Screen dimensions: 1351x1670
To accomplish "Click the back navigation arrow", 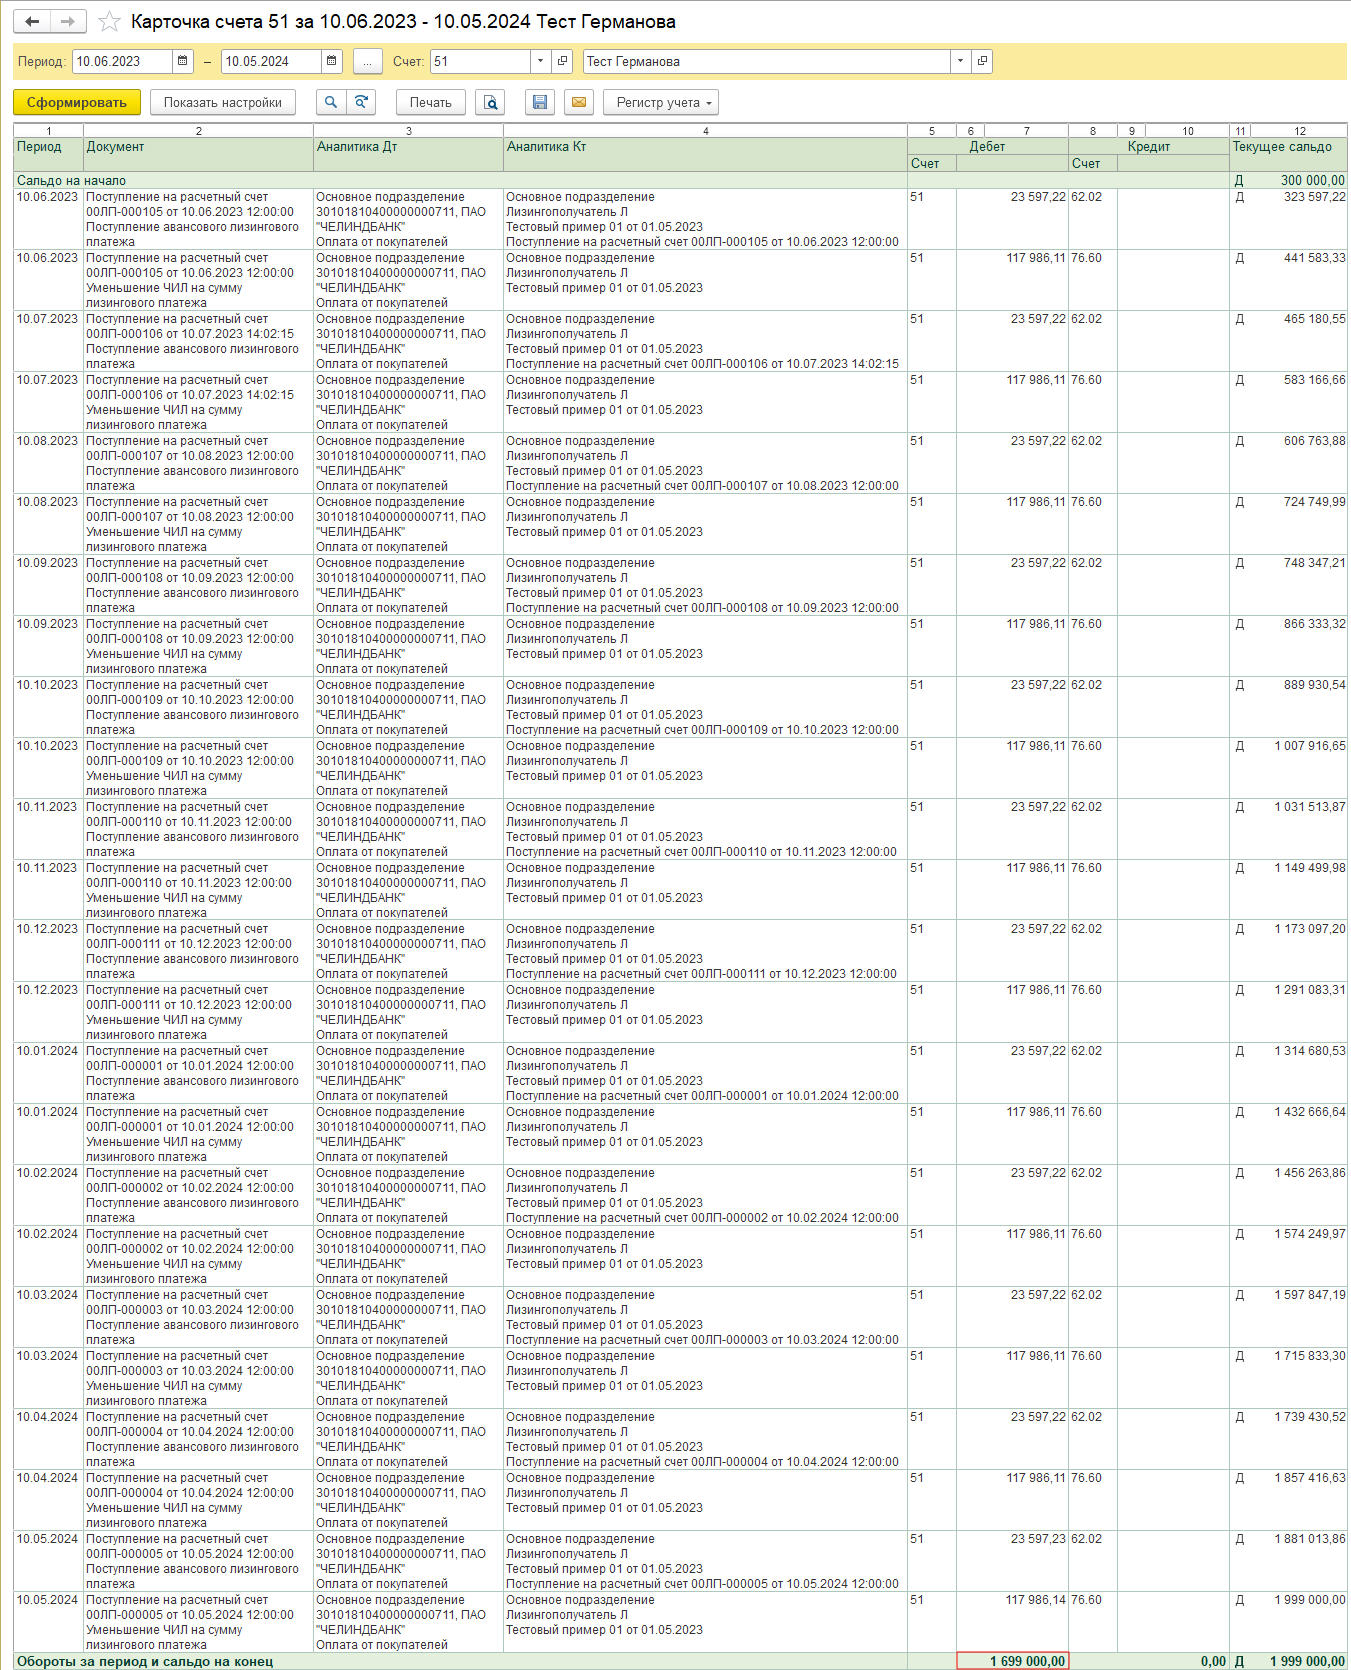I will 32,21.
